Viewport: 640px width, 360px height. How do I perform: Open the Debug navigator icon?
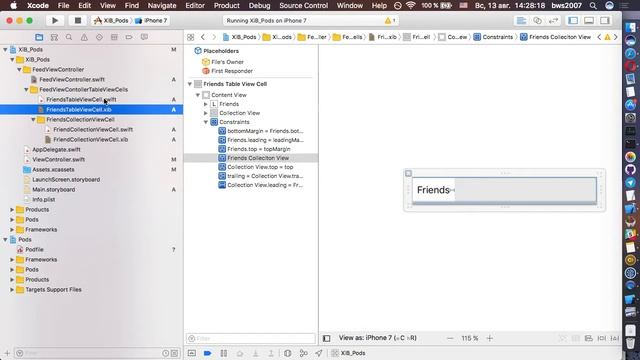point(114,37)
